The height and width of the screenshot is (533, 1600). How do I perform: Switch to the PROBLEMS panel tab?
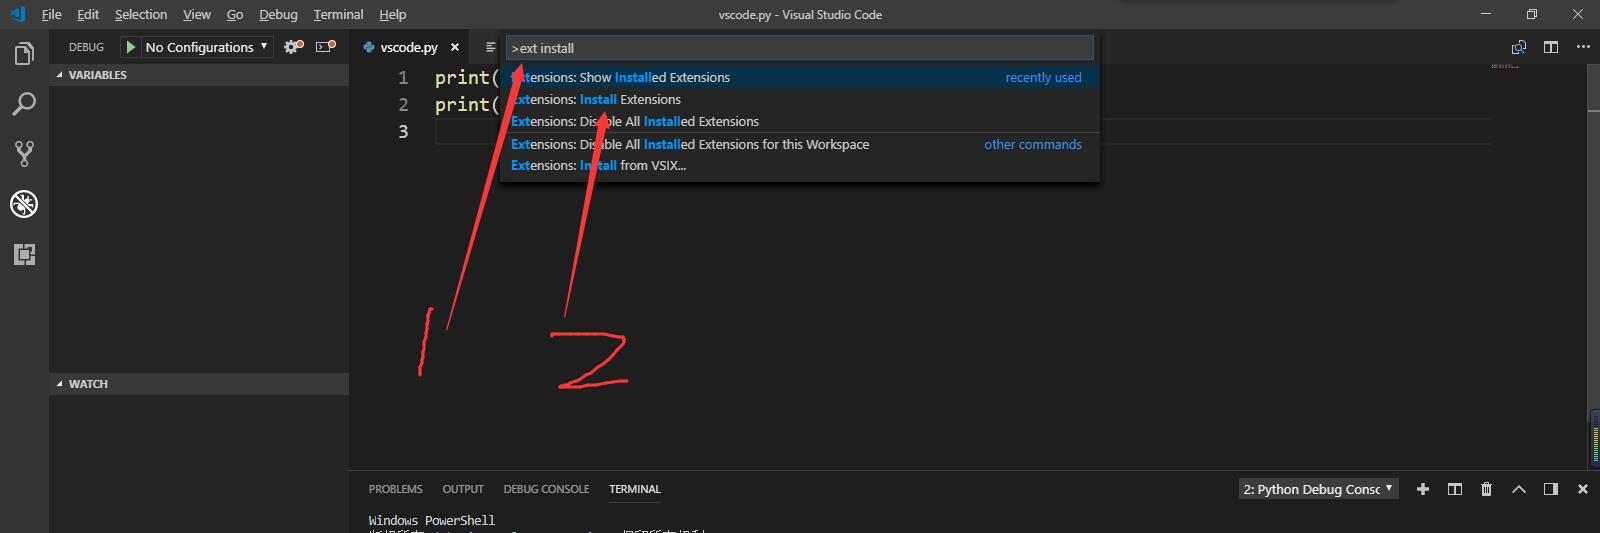click(x=395, y=489)
